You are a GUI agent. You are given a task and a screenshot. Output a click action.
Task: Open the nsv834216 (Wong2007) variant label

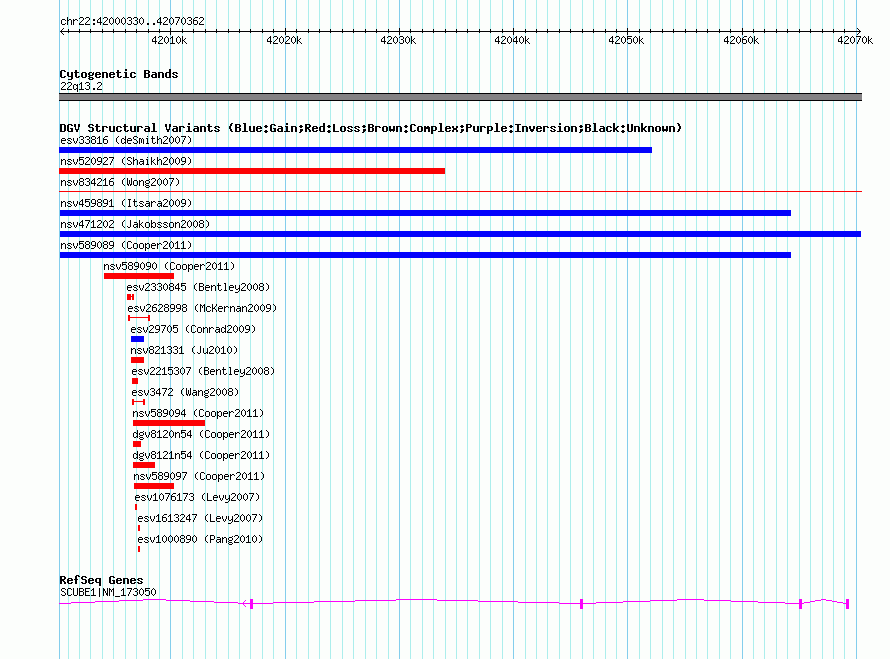pos(119,182)
